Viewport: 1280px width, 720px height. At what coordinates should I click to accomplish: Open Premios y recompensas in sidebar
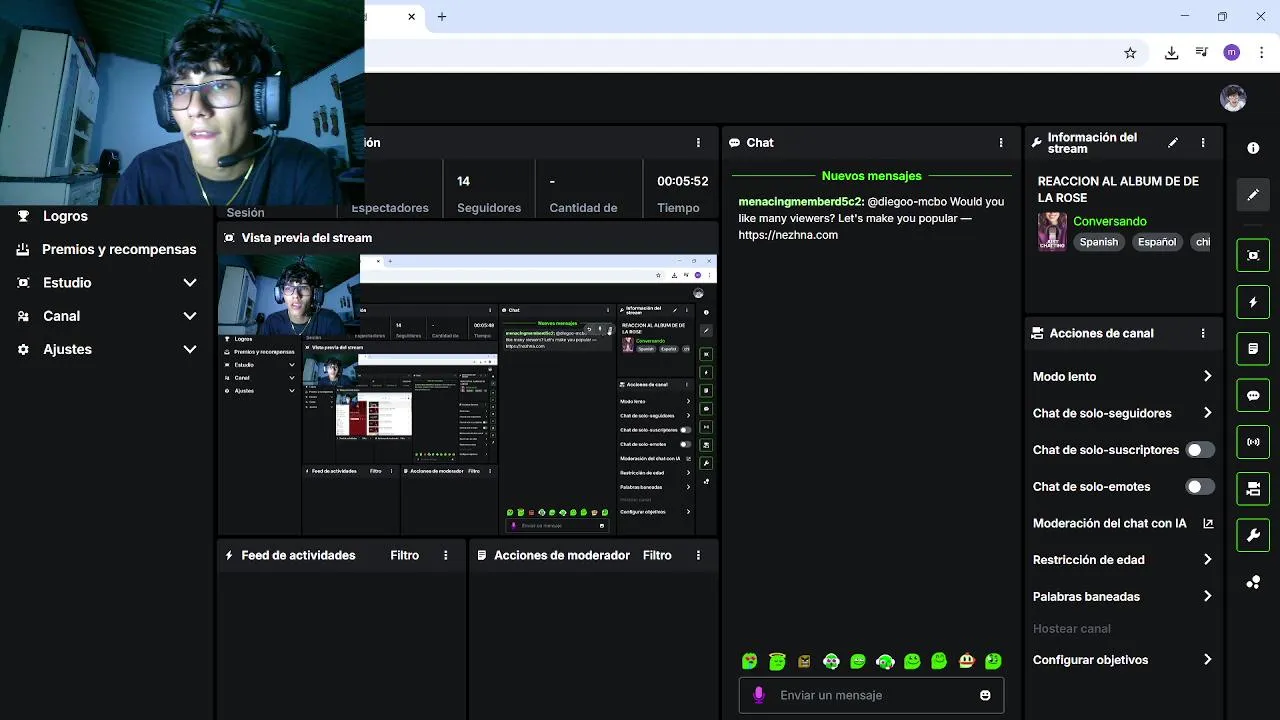coord(119,250)
